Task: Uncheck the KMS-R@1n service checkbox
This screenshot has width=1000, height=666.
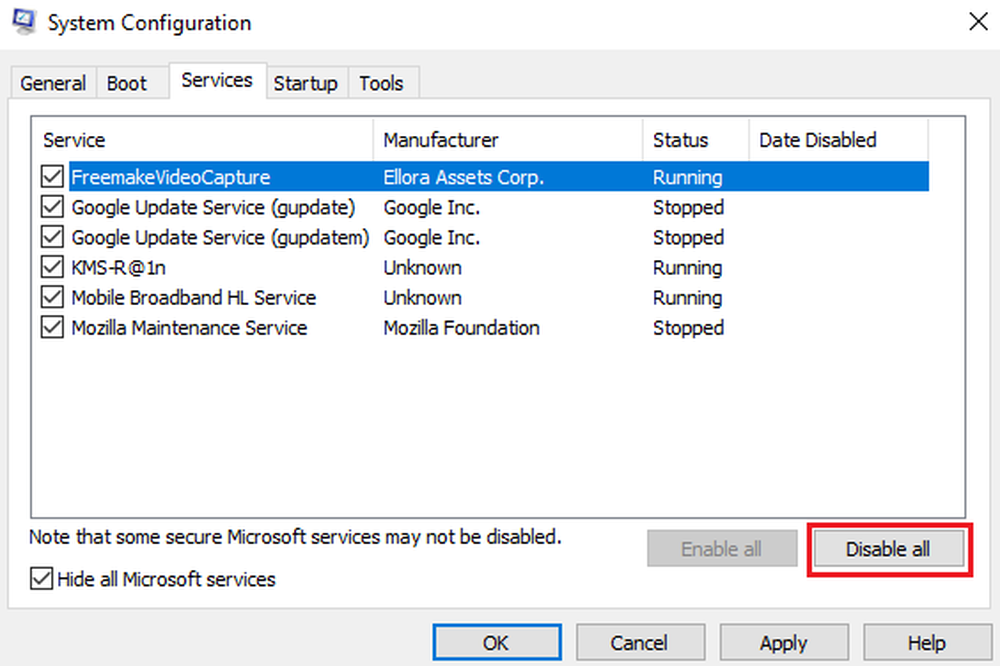Action: point(52,268)
